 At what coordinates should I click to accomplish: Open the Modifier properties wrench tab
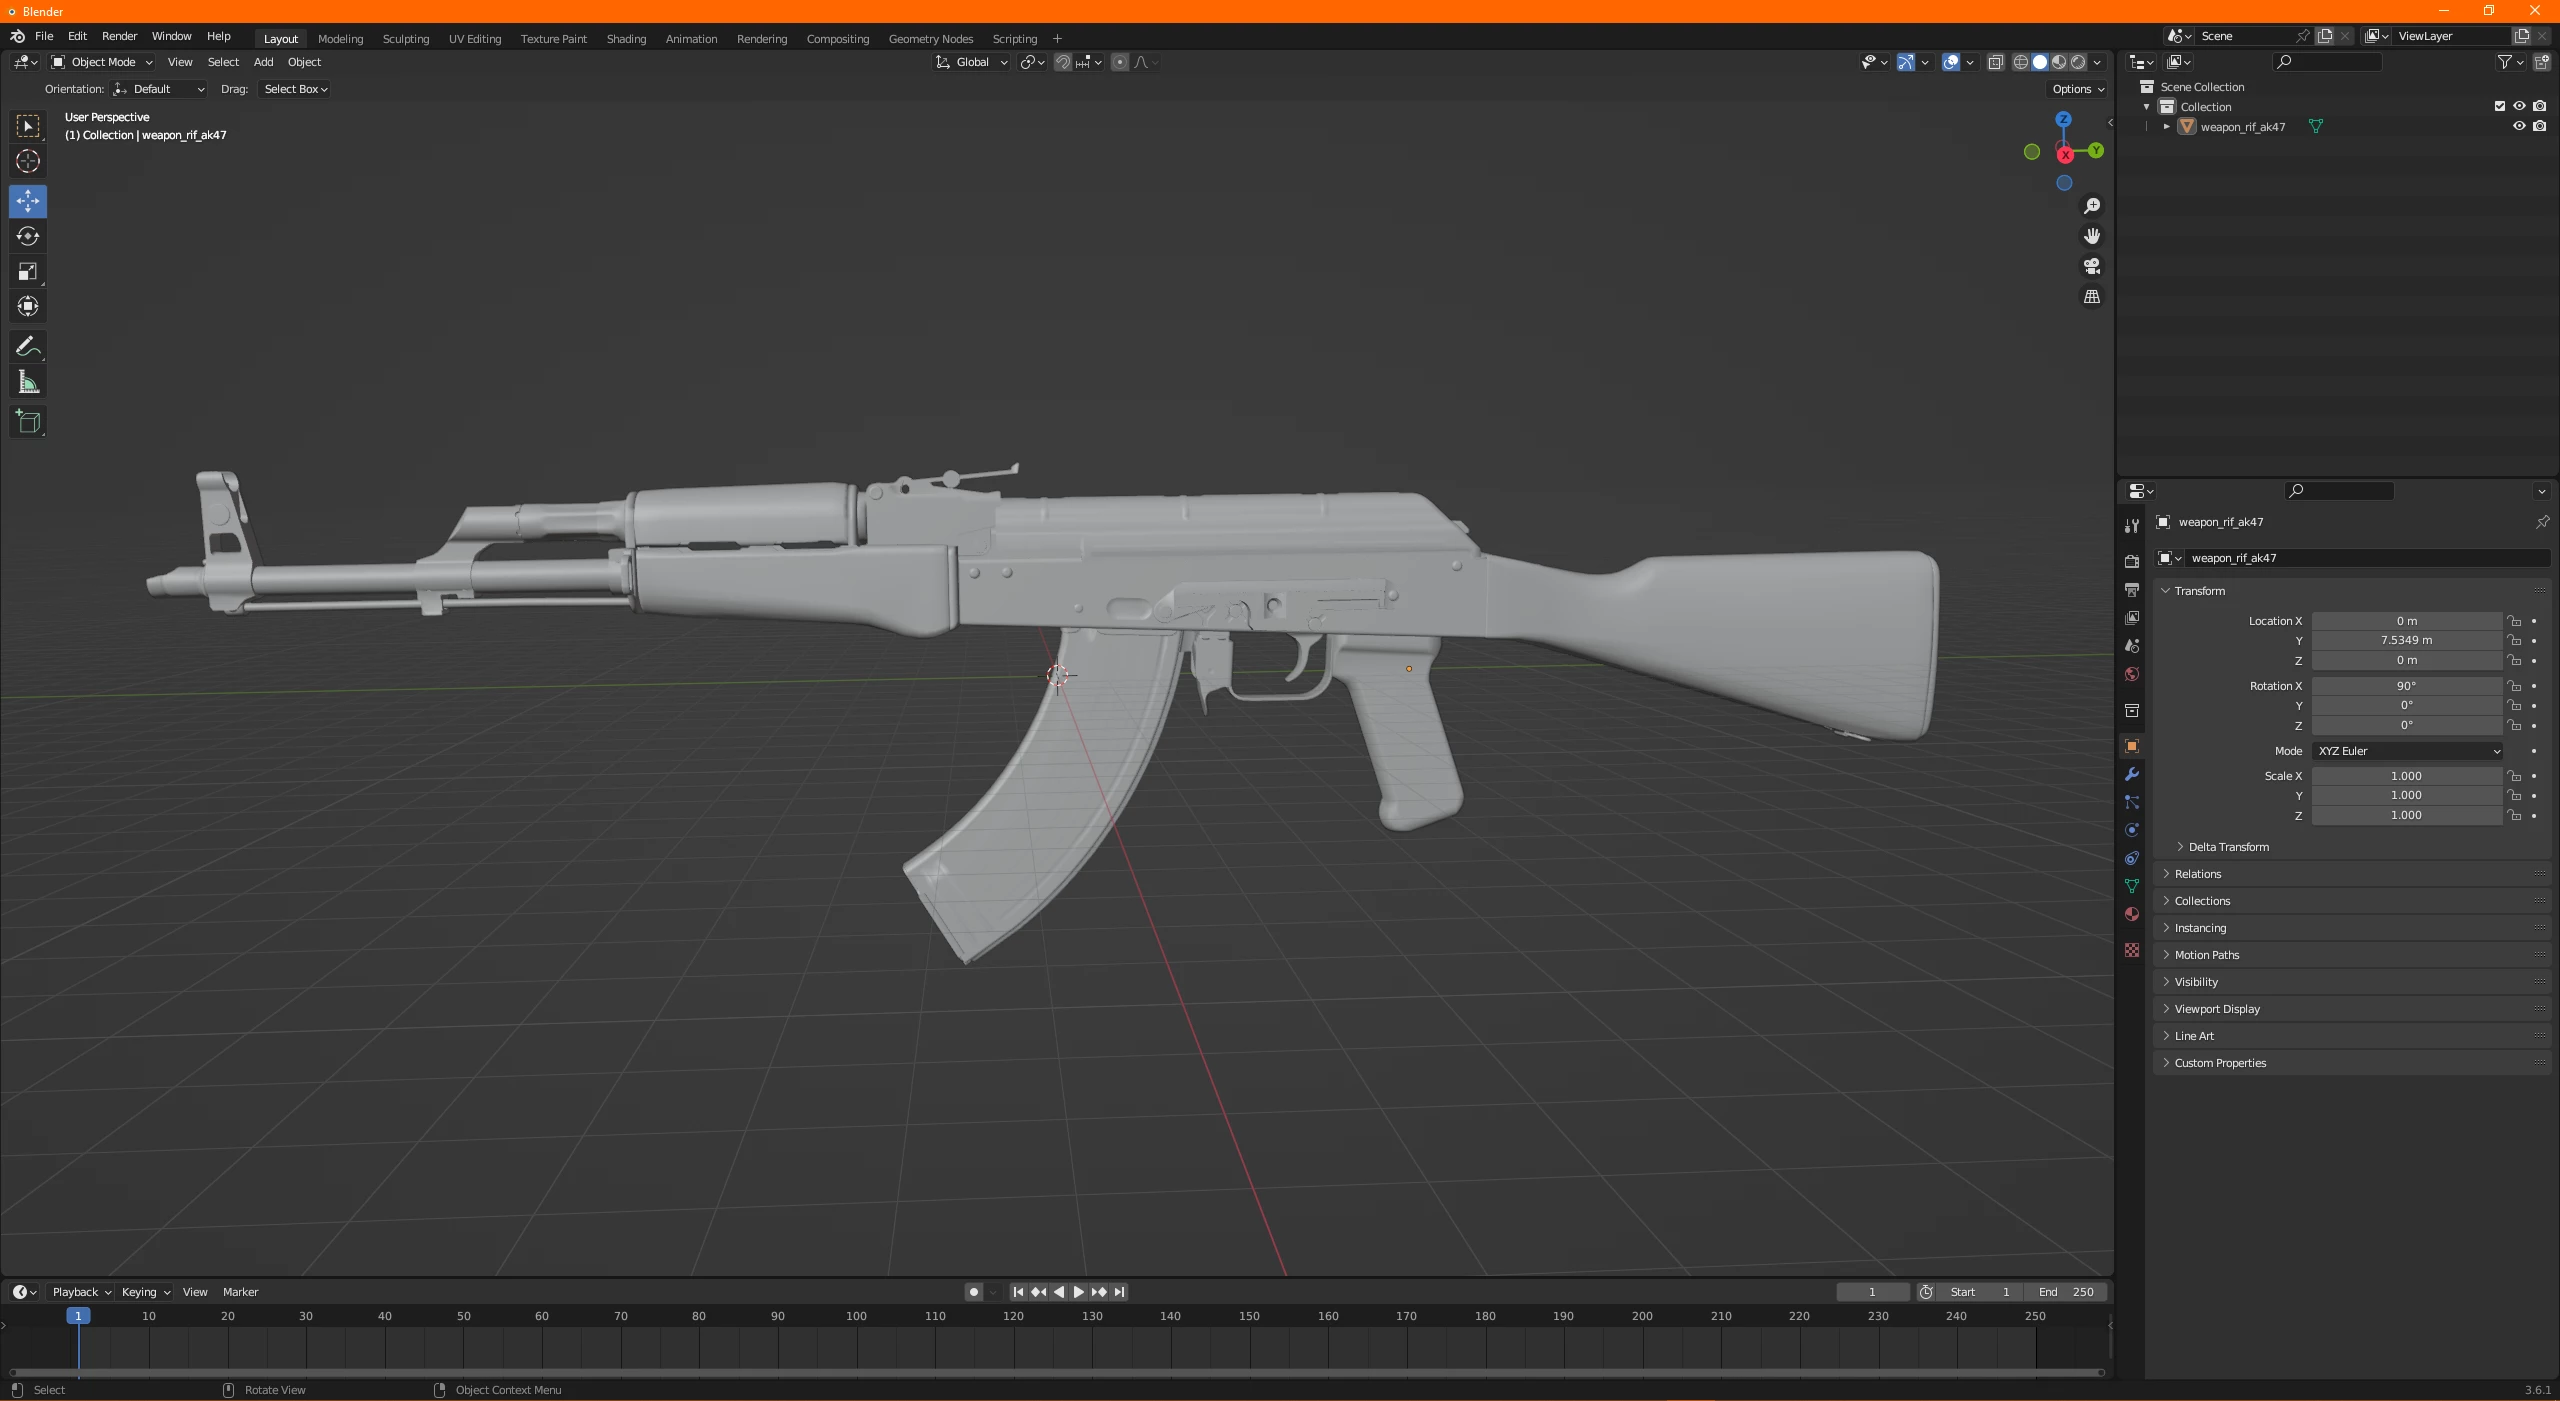2132,774
